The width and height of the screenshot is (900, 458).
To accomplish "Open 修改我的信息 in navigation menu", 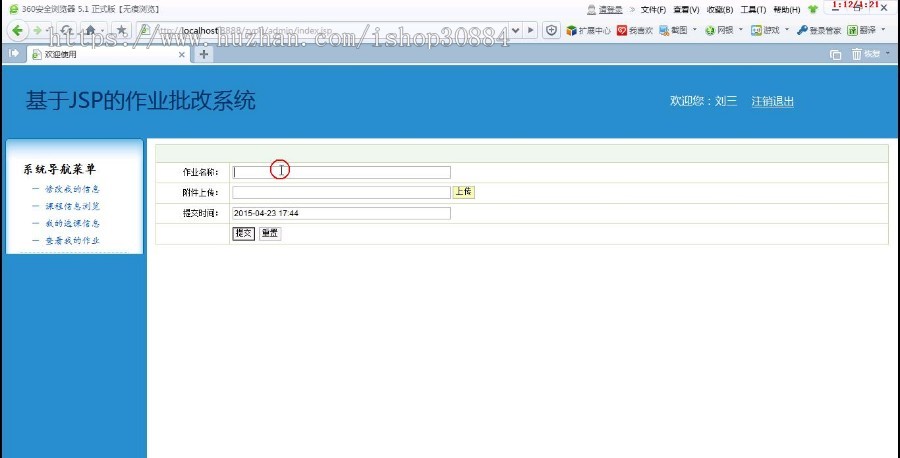I will 72,189.
